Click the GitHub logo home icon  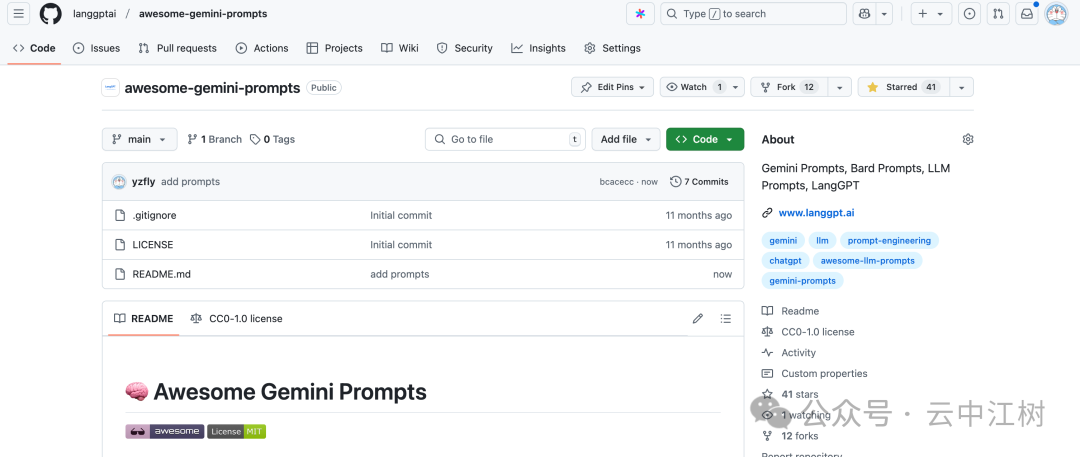pos(50,14)
